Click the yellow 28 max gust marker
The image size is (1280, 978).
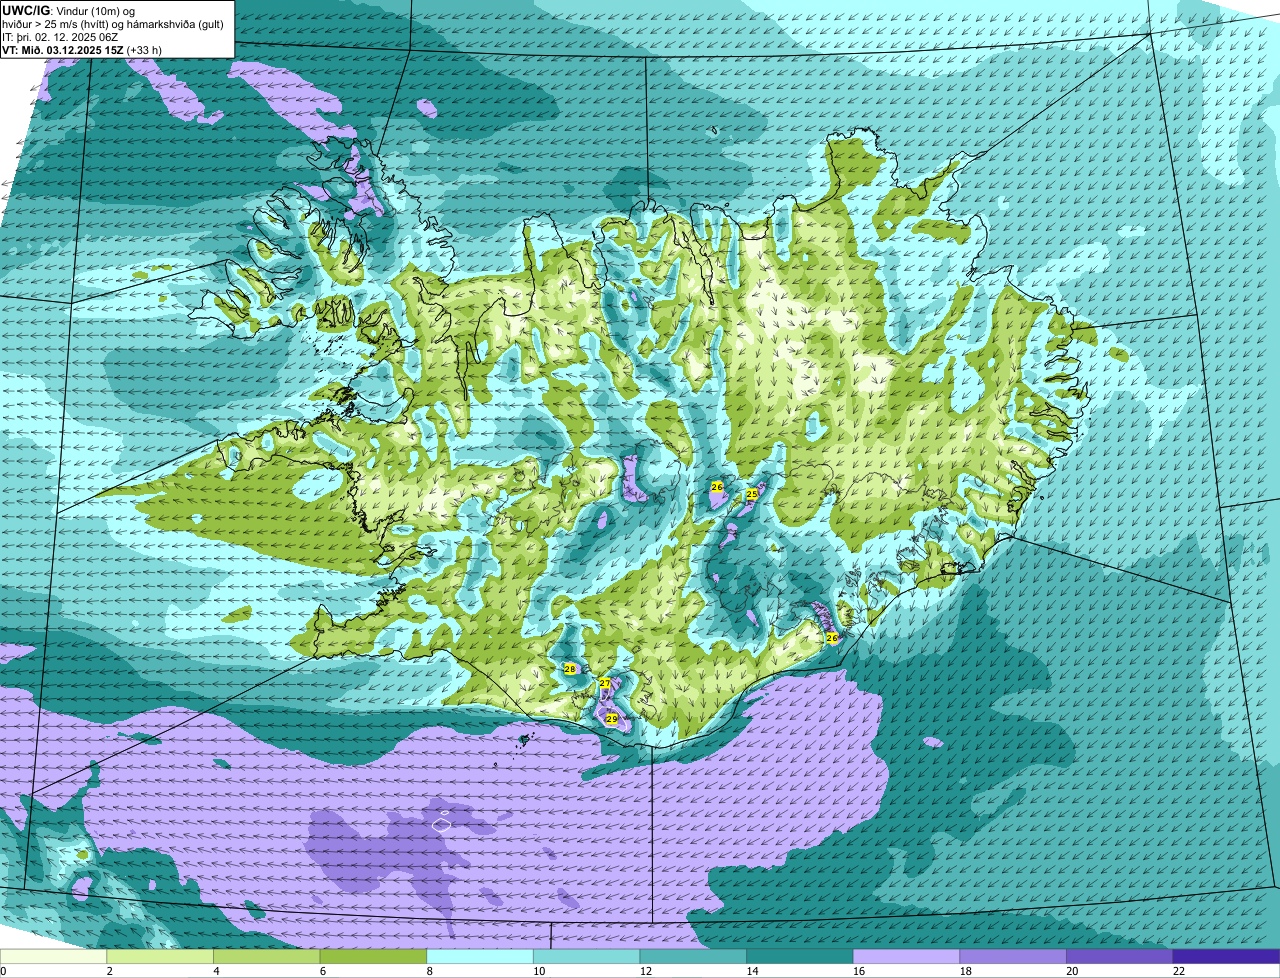pyautogui.click(x=570, y=669)
